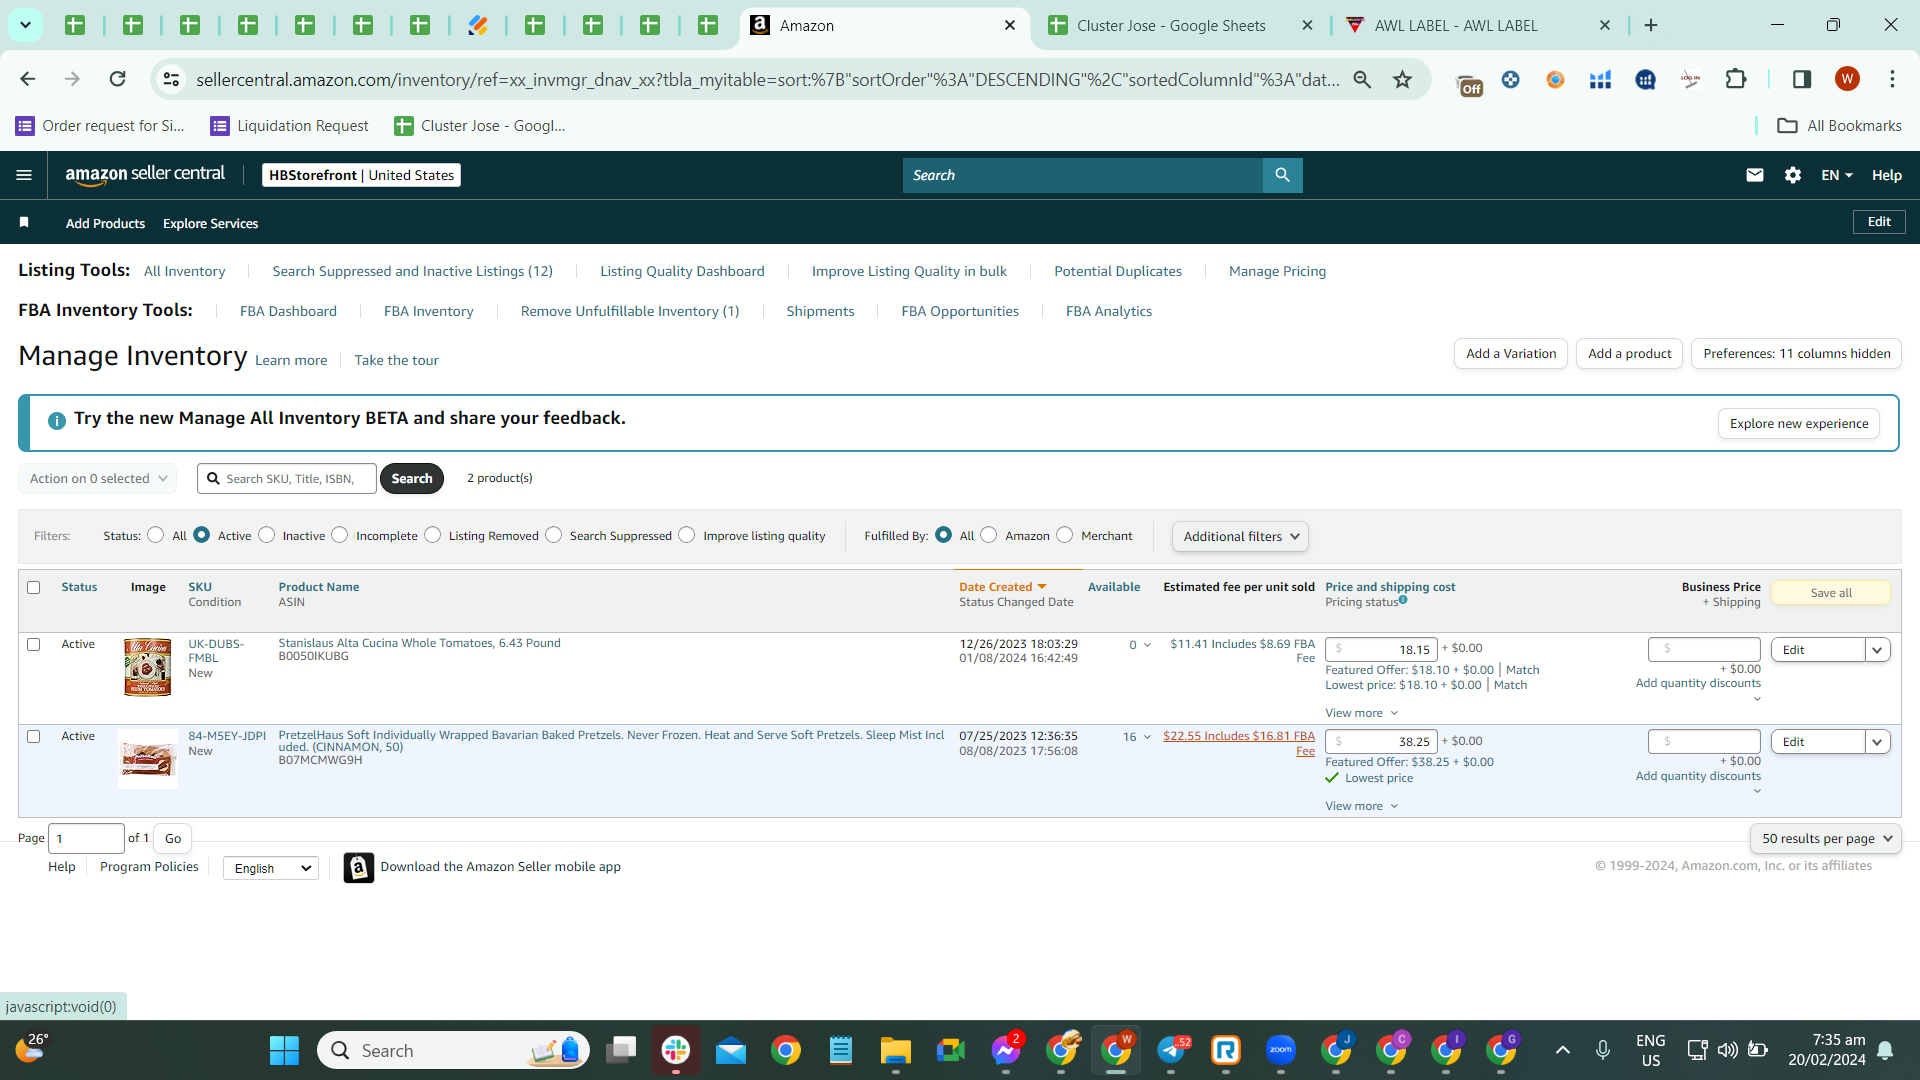The height and width of the screenshot is (1080, 1920).
Task: Open the EN language dropdown in the header
Action: (1836, 175)
